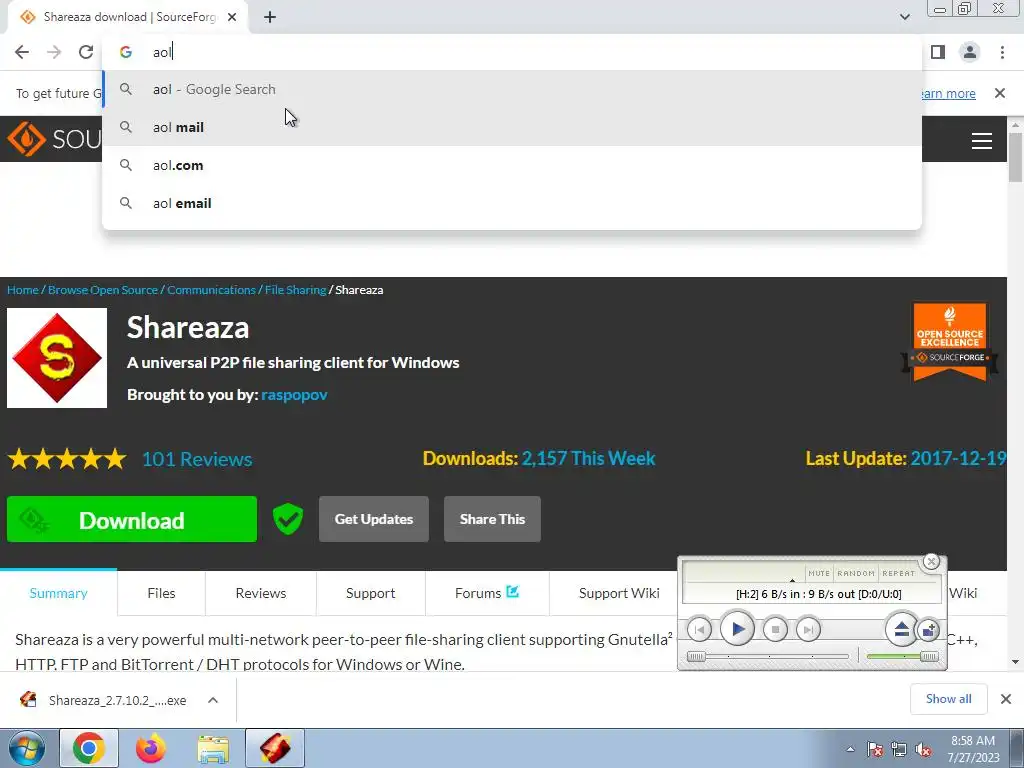Close the Shareaza SourceForge tab
1024x768 pixels.
(232, 17)
